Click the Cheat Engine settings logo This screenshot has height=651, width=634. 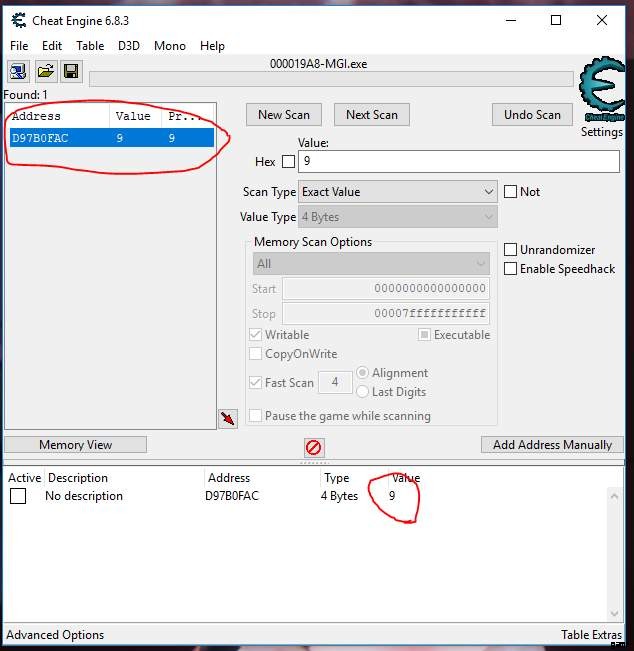[x=601, y=94]
